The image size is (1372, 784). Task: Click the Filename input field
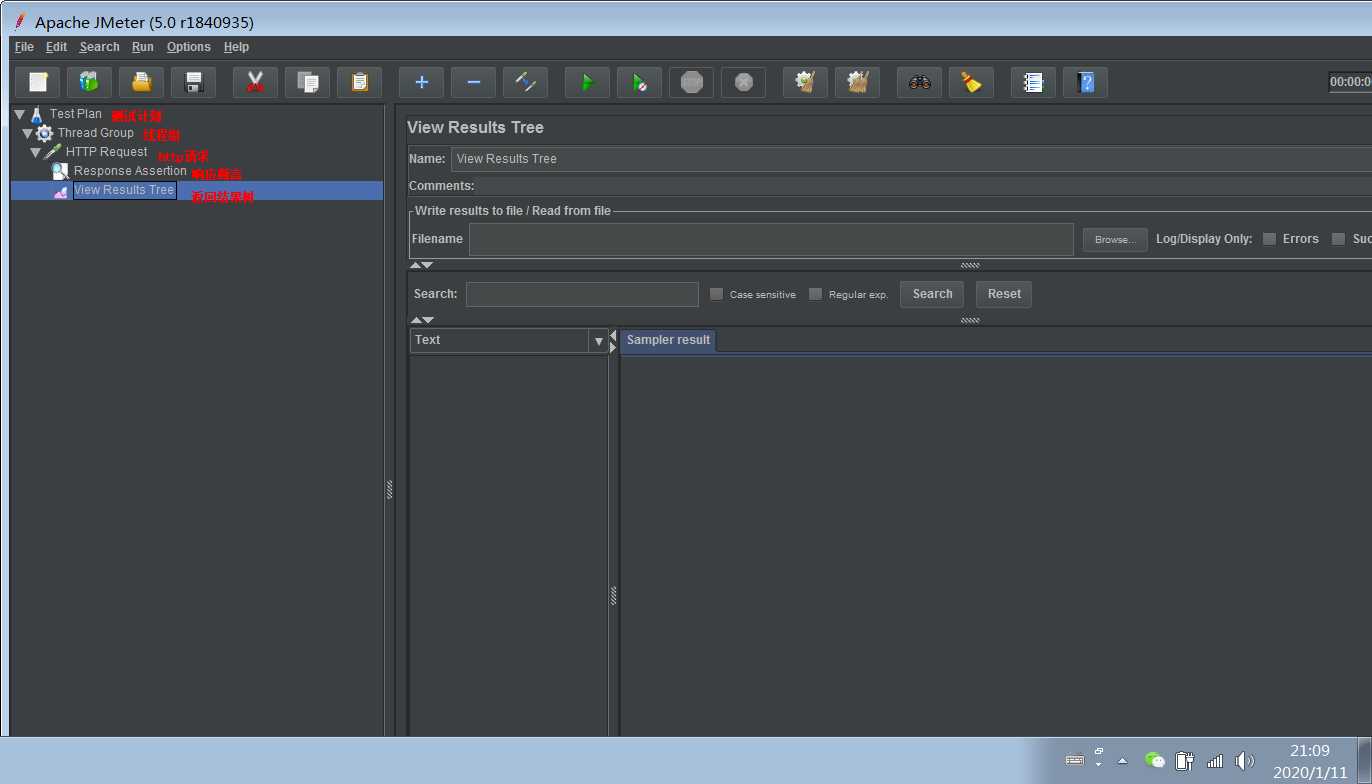(x=771, y=240)
